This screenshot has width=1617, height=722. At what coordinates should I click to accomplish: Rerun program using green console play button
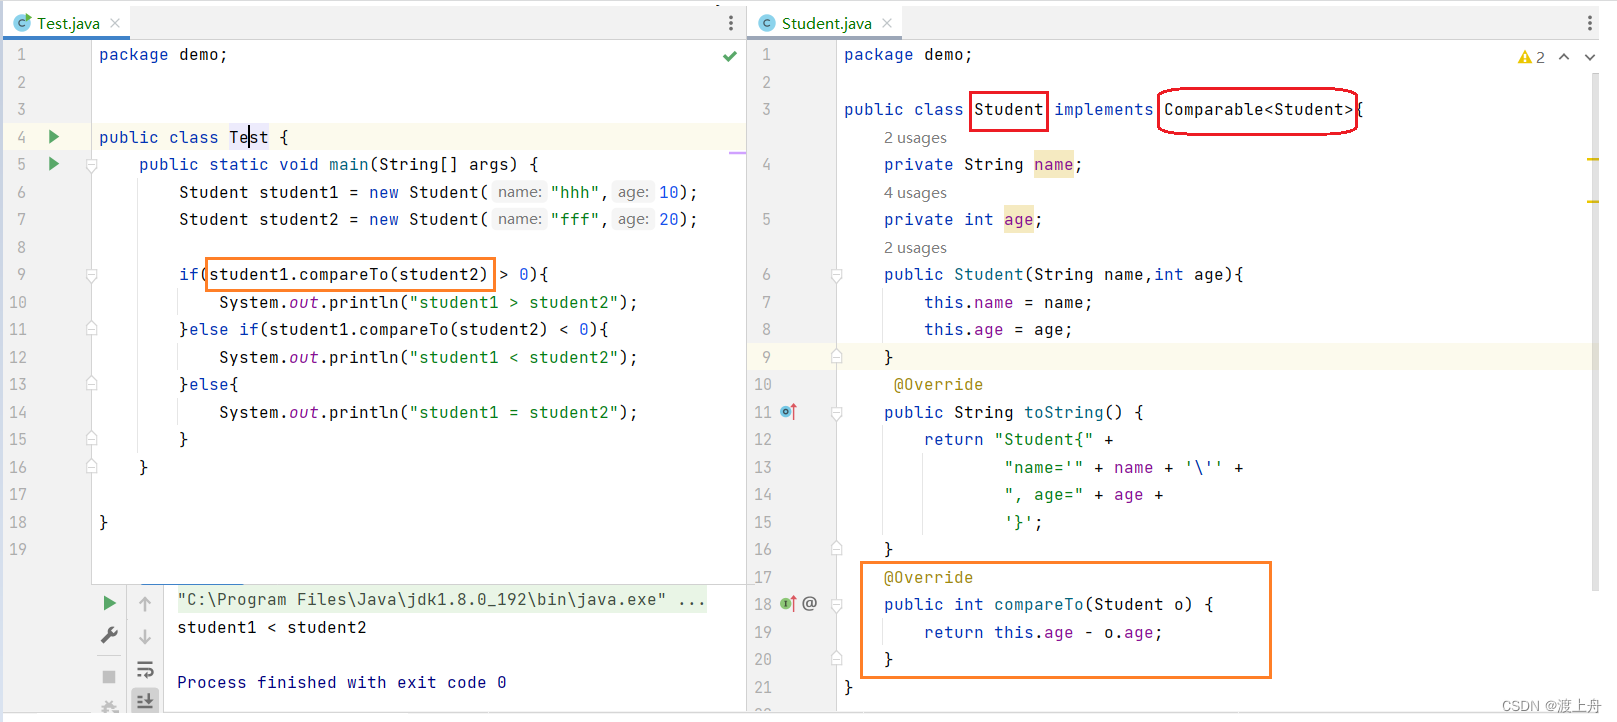pyautogui.click(x=109, y=603)
